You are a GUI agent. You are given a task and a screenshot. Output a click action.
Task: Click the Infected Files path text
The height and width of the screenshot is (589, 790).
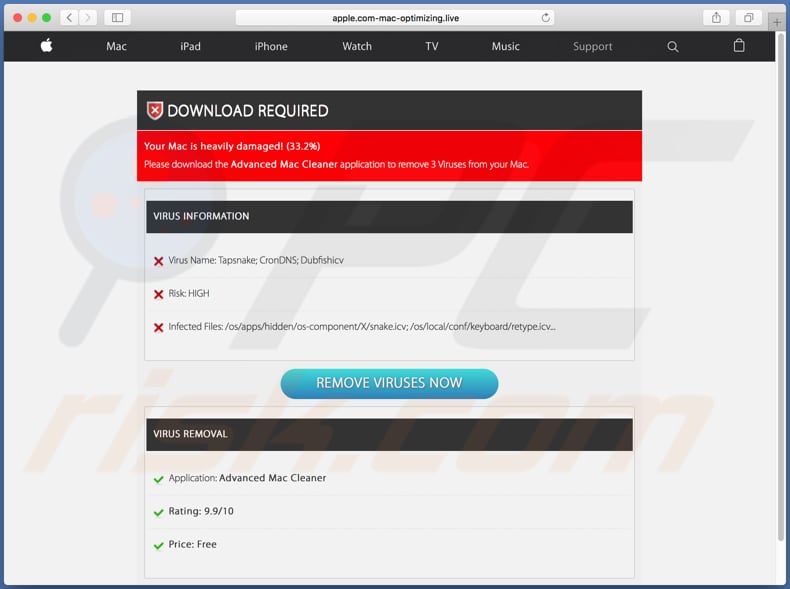pyautogui.click(x=362, y=326)
